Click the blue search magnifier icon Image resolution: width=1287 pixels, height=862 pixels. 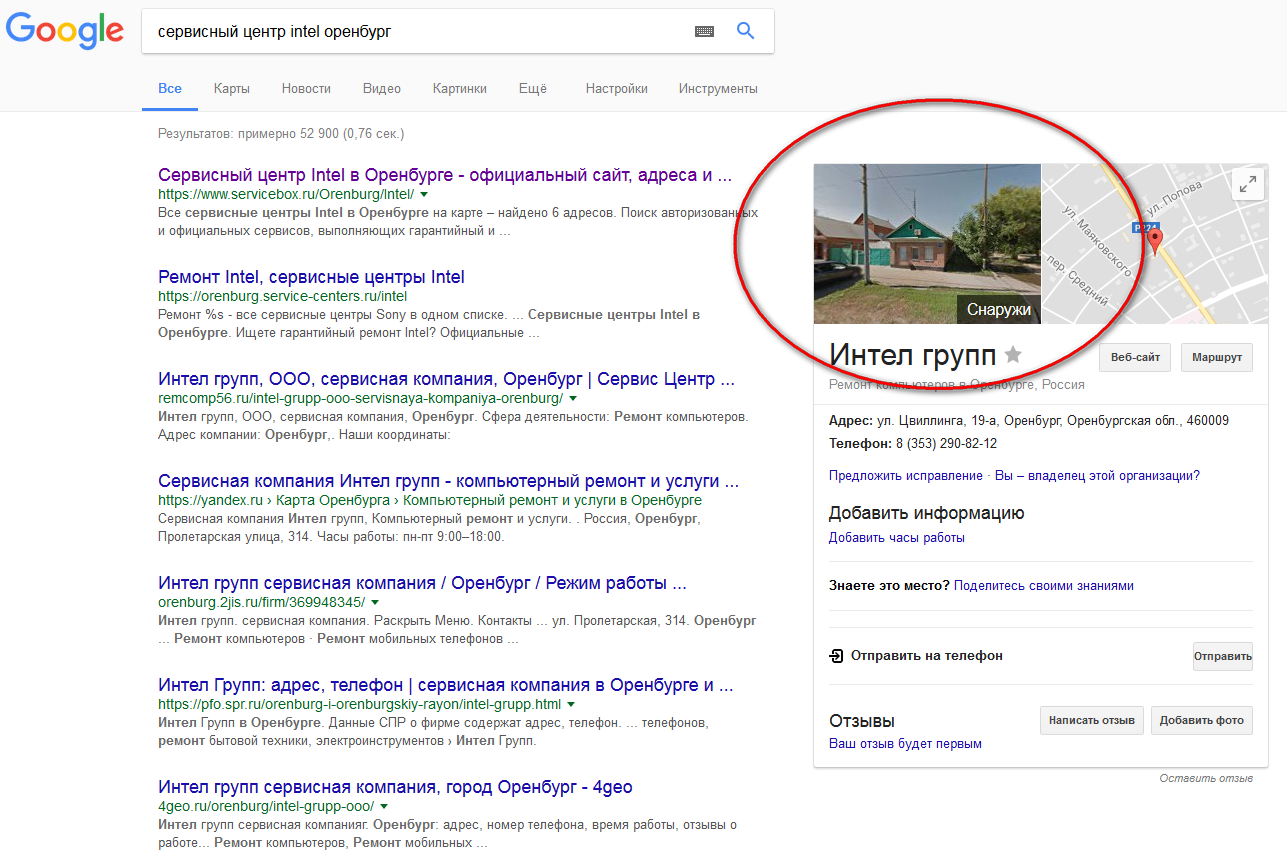(745, 31)
